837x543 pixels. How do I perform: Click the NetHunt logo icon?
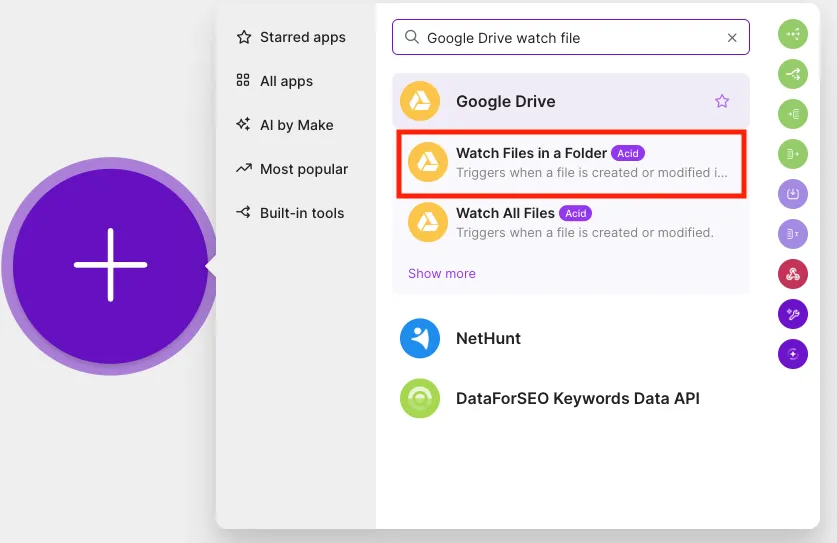point(420,338)
